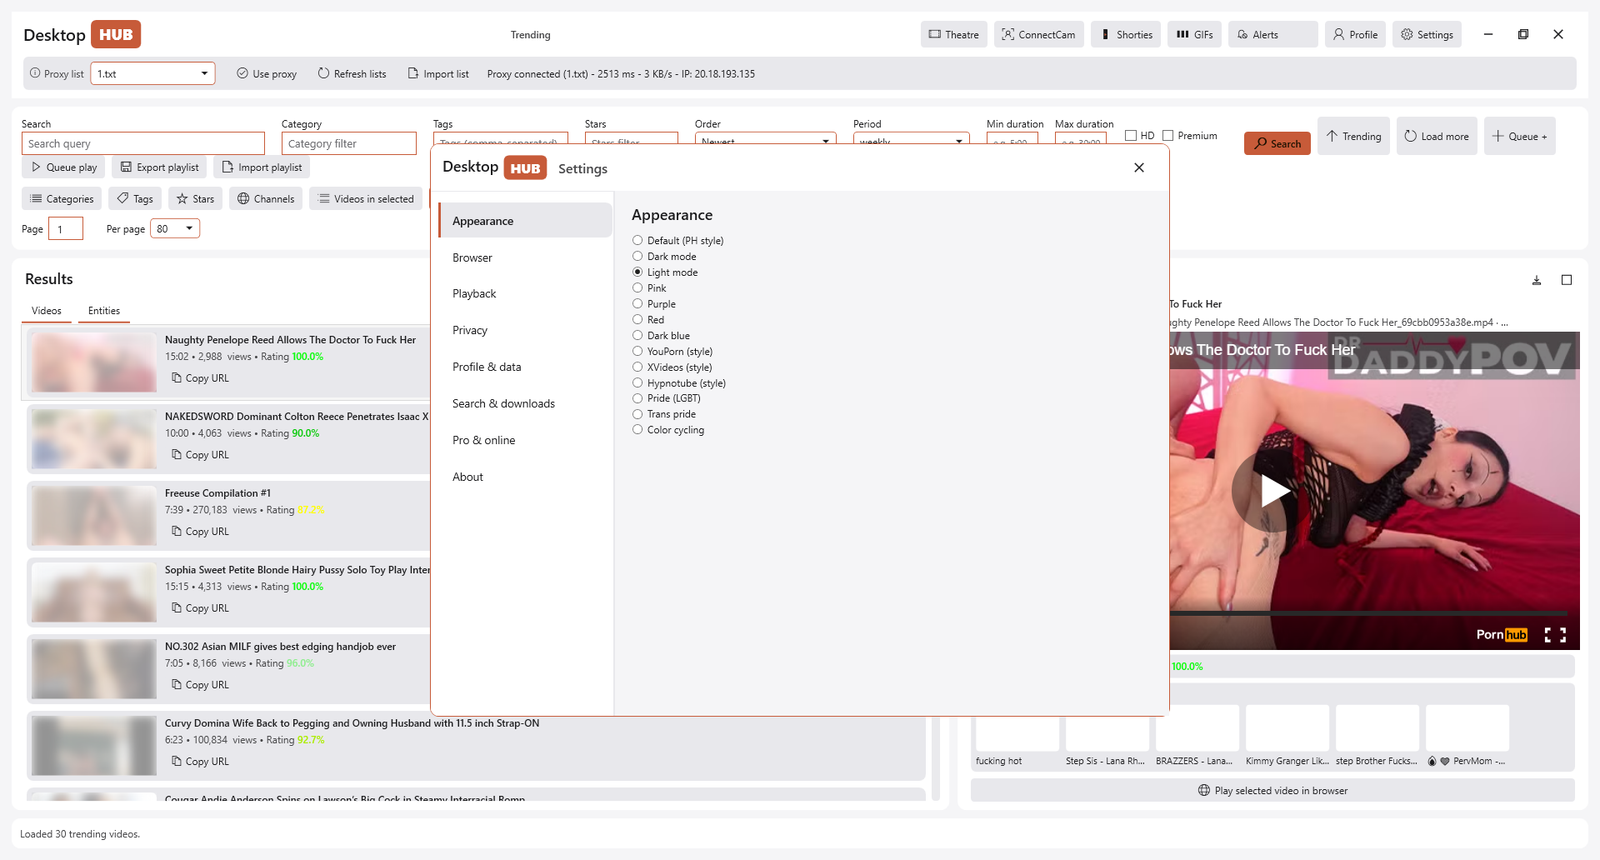Expand the Per page 80 dropdown
This screenshot has width=1600, height=860.
[x=175, y=229]
